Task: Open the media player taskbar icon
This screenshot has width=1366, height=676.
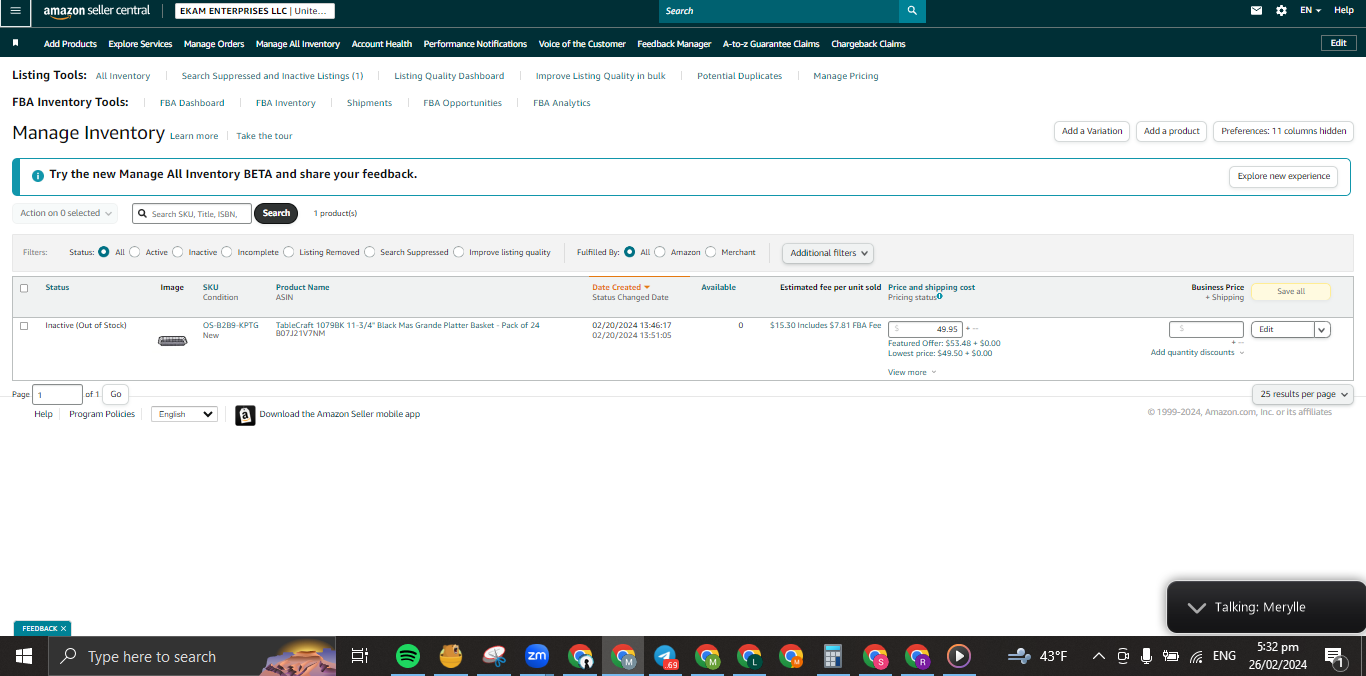Action: tap(958, 656)
